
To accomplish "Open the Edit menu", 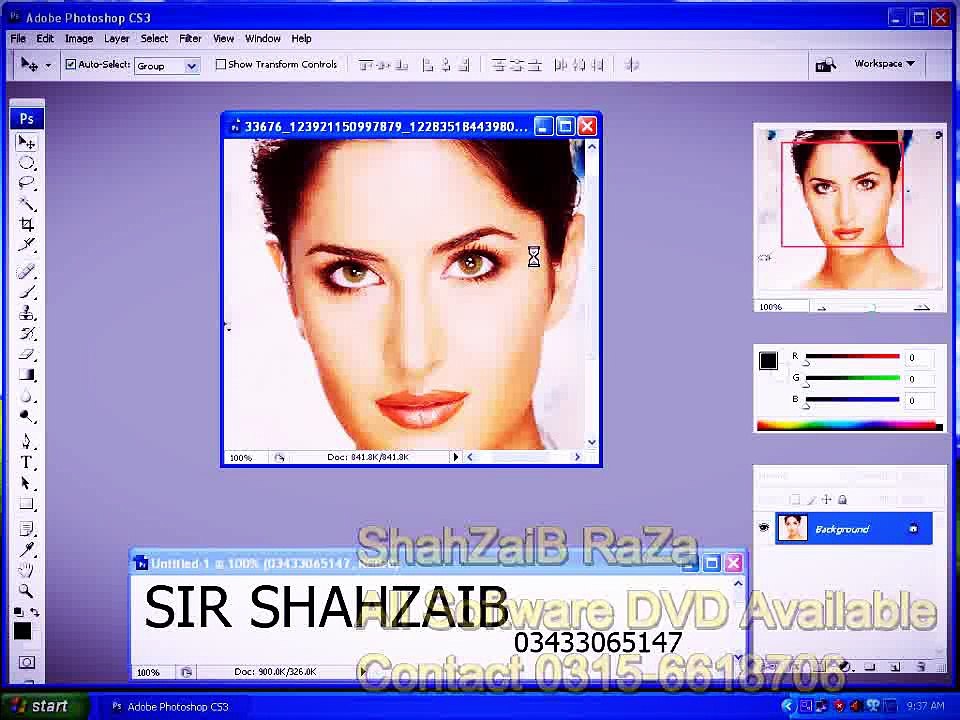I will (x=45, y=39).
